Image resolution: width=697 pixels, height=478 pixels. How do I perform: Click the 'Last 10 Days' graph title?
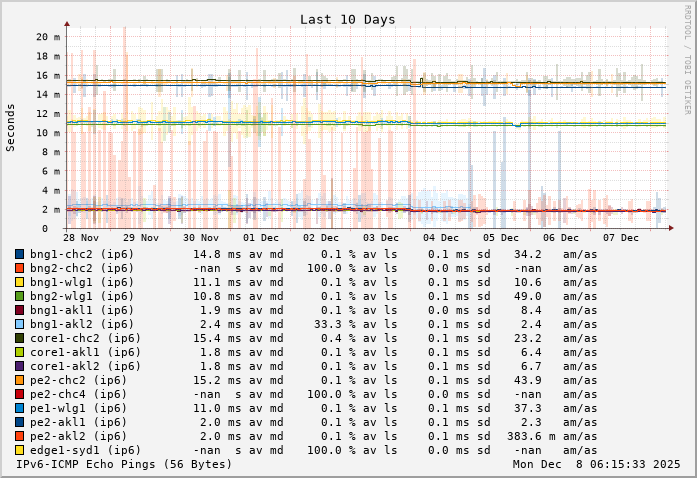pyautogui.click(x=347, y=19)
